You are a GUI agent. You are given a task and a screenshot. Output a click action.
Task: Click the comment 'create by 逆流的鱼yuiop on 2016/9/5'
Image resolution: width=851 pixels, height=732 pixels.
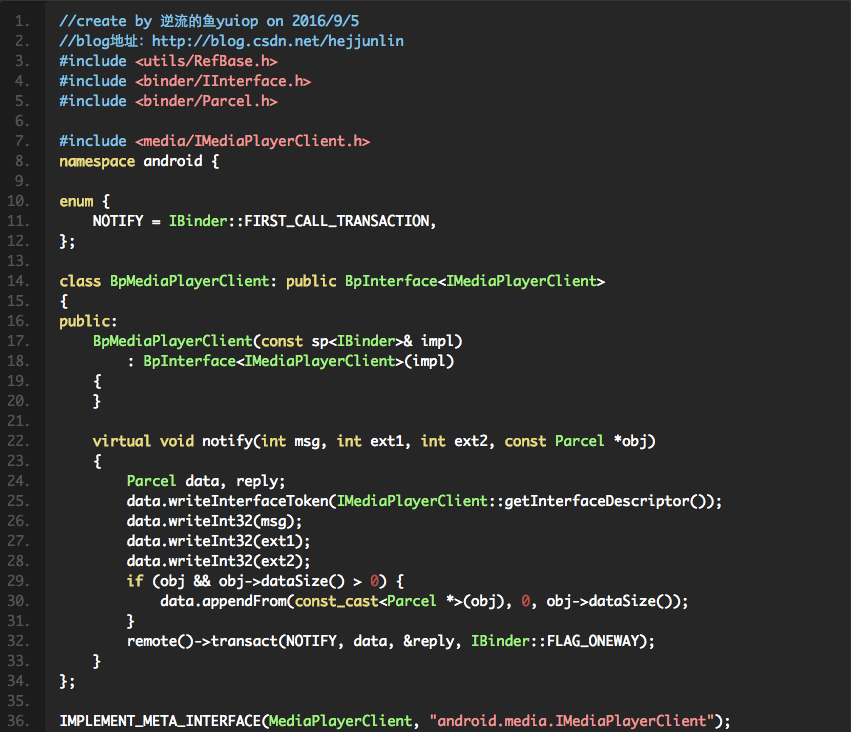tap(209, 21)
